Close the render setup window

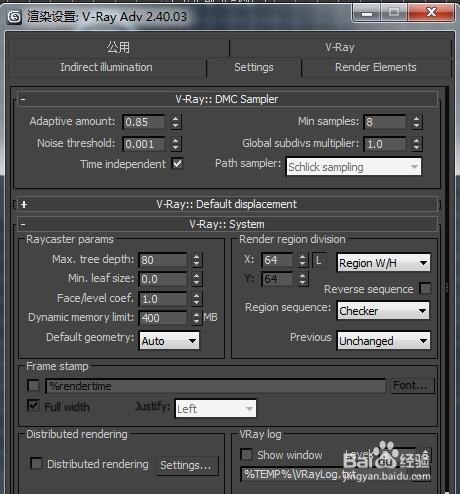click(x=431, y=14)
